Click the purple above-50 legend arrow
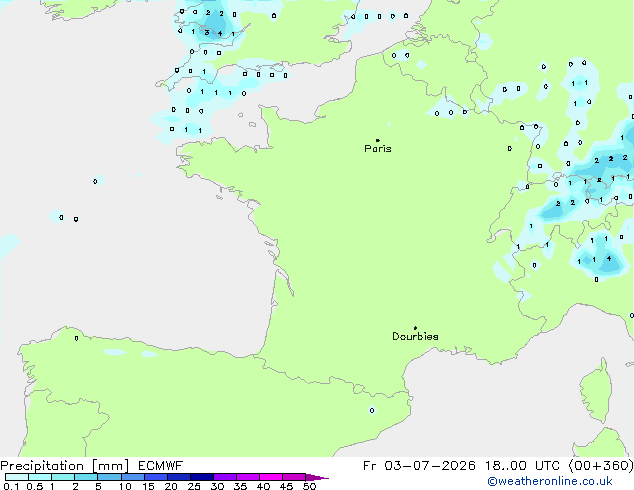The width and height of the screenshot is (634, 490). (x=317, y=477)
